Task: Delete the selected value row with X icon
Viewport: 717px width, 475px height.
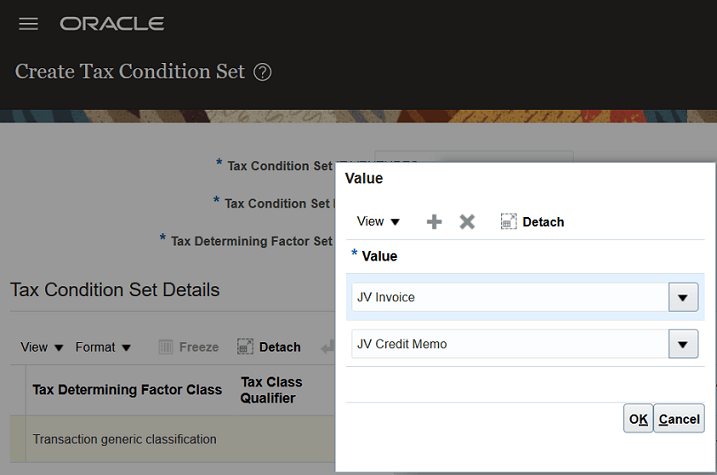Action: pyautogui.click(x=467, y=221)
